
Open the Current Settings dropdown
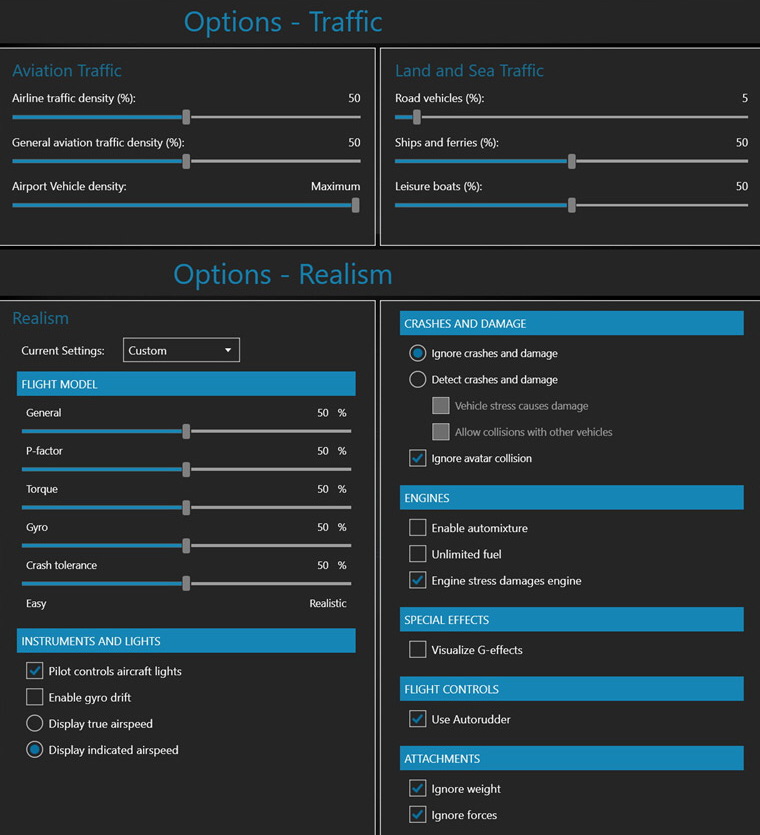coord(181,351)
